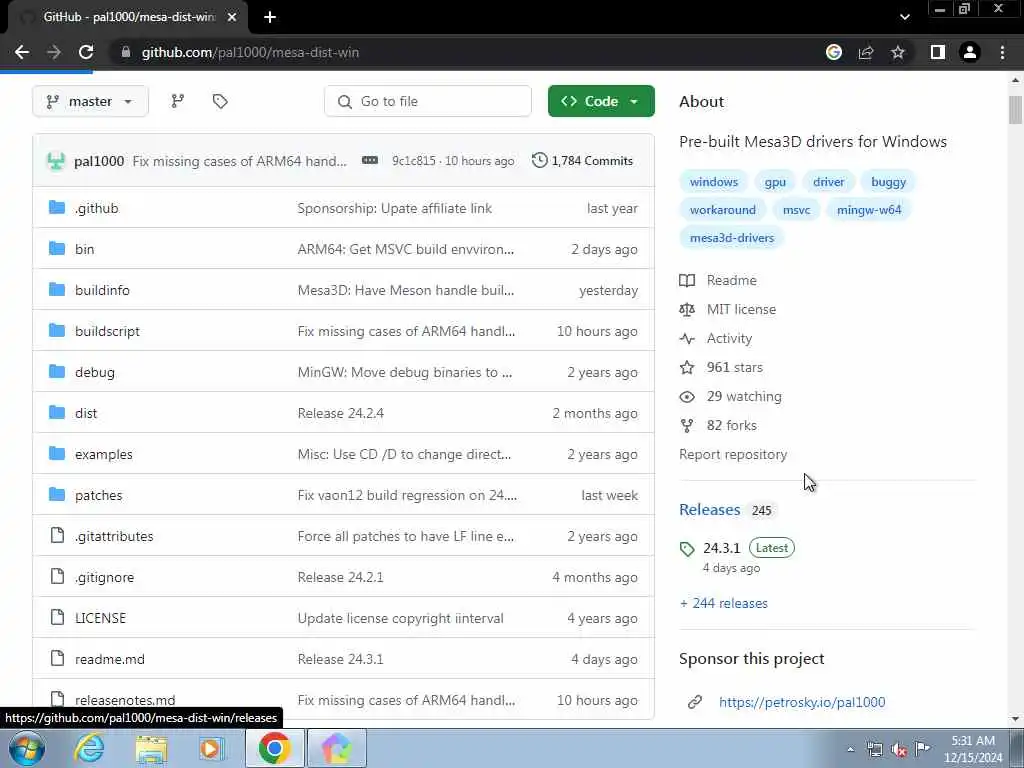Viewport: 1024px width, 768px height.
Task: Open 'Update license copyright iinterval' commit
Action: point(400,618)
